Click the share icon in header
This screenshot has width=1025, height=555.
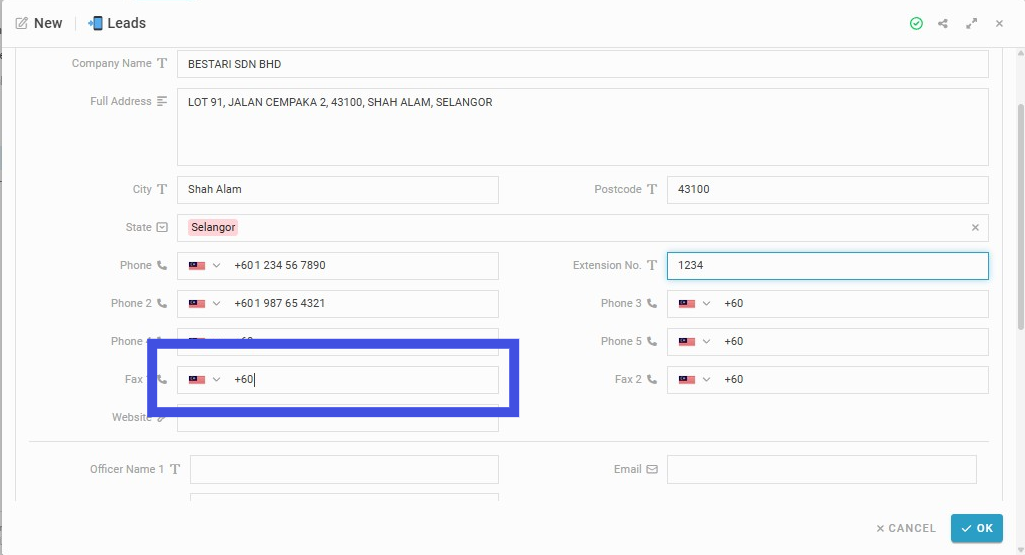click(x=943, y=24)
